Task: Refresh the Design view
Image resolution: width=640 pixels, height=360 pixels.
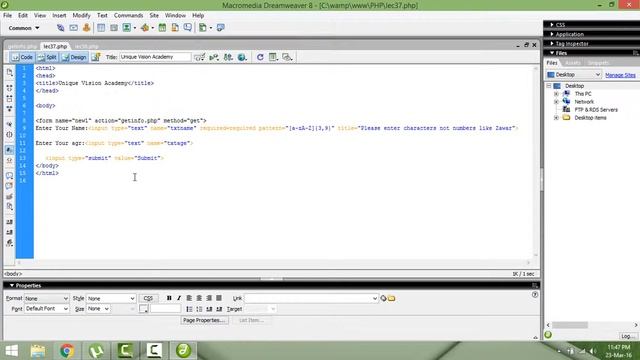Action: coord(260,57)
